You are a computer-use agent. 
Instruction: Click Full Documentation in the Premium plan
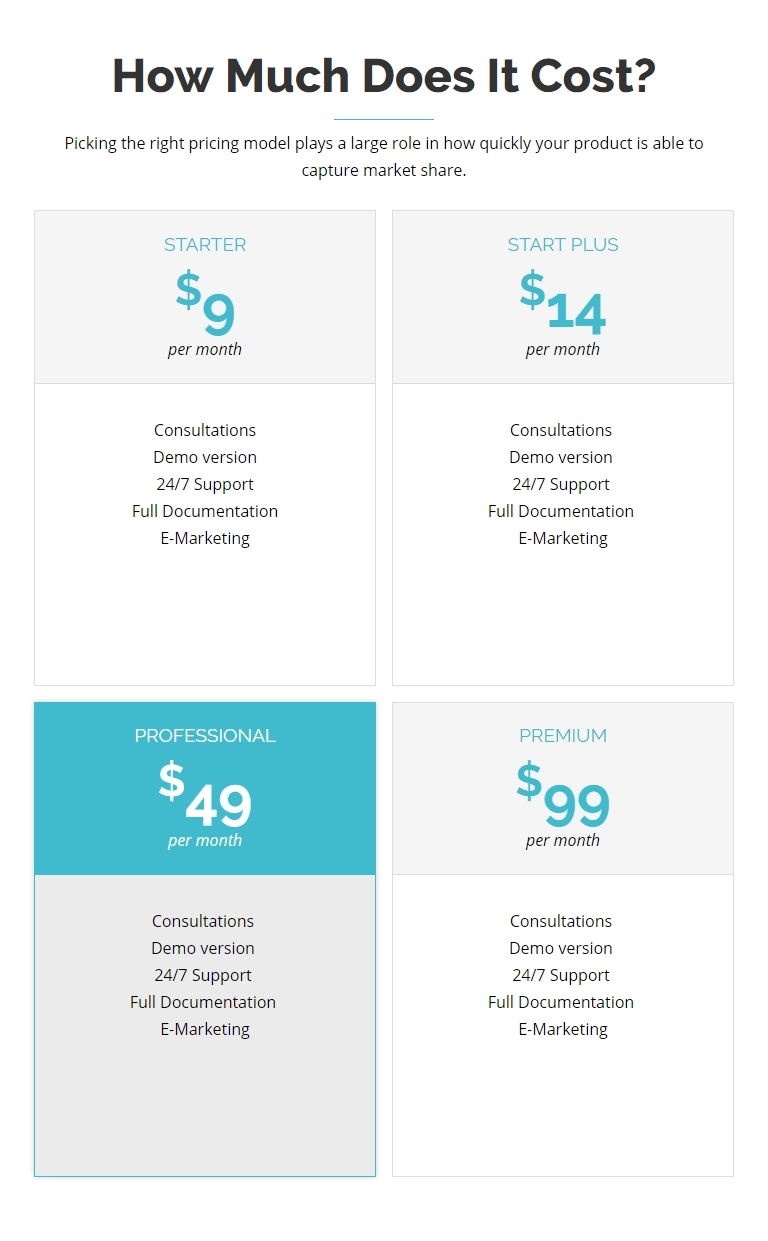561,1002
